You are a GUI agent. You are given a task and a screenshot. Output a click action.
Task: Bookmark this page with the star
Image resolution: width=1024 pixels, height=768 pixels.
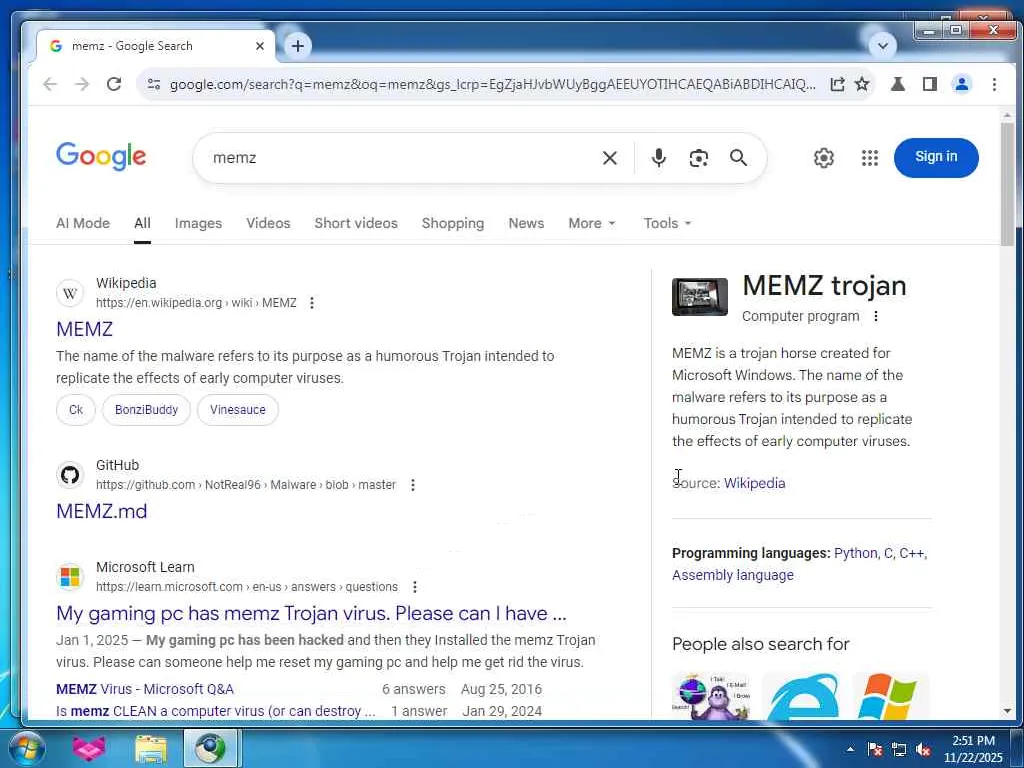click(862, 84)
